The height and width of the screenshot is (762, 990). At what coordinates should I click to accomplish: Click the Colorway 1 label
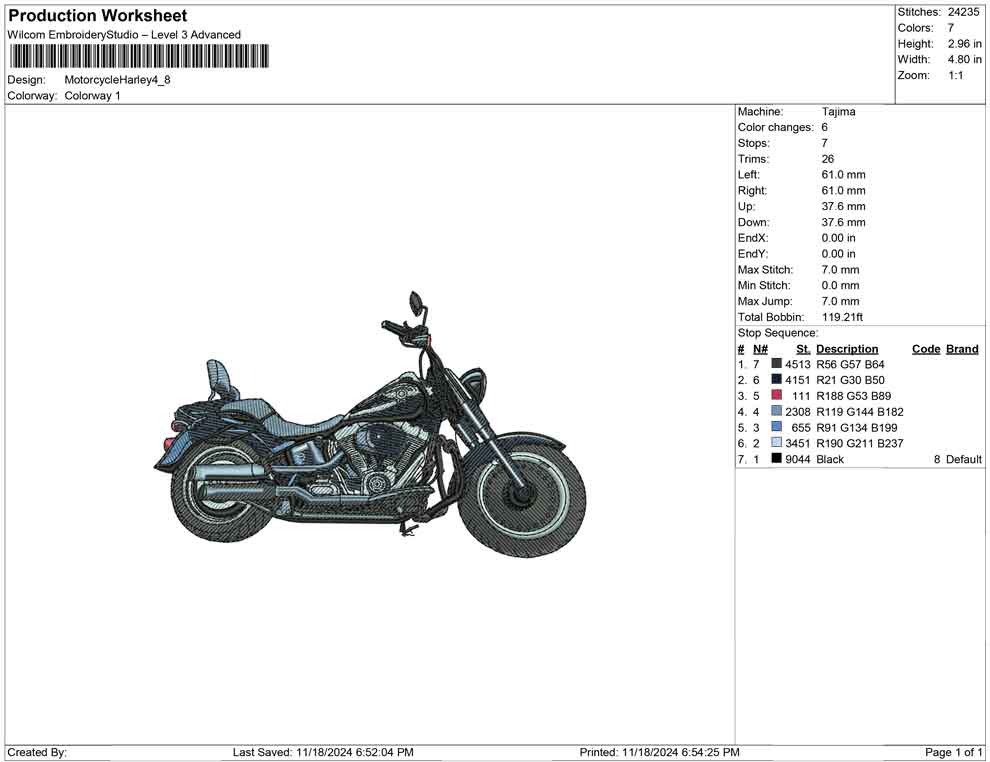coord(94,96)
